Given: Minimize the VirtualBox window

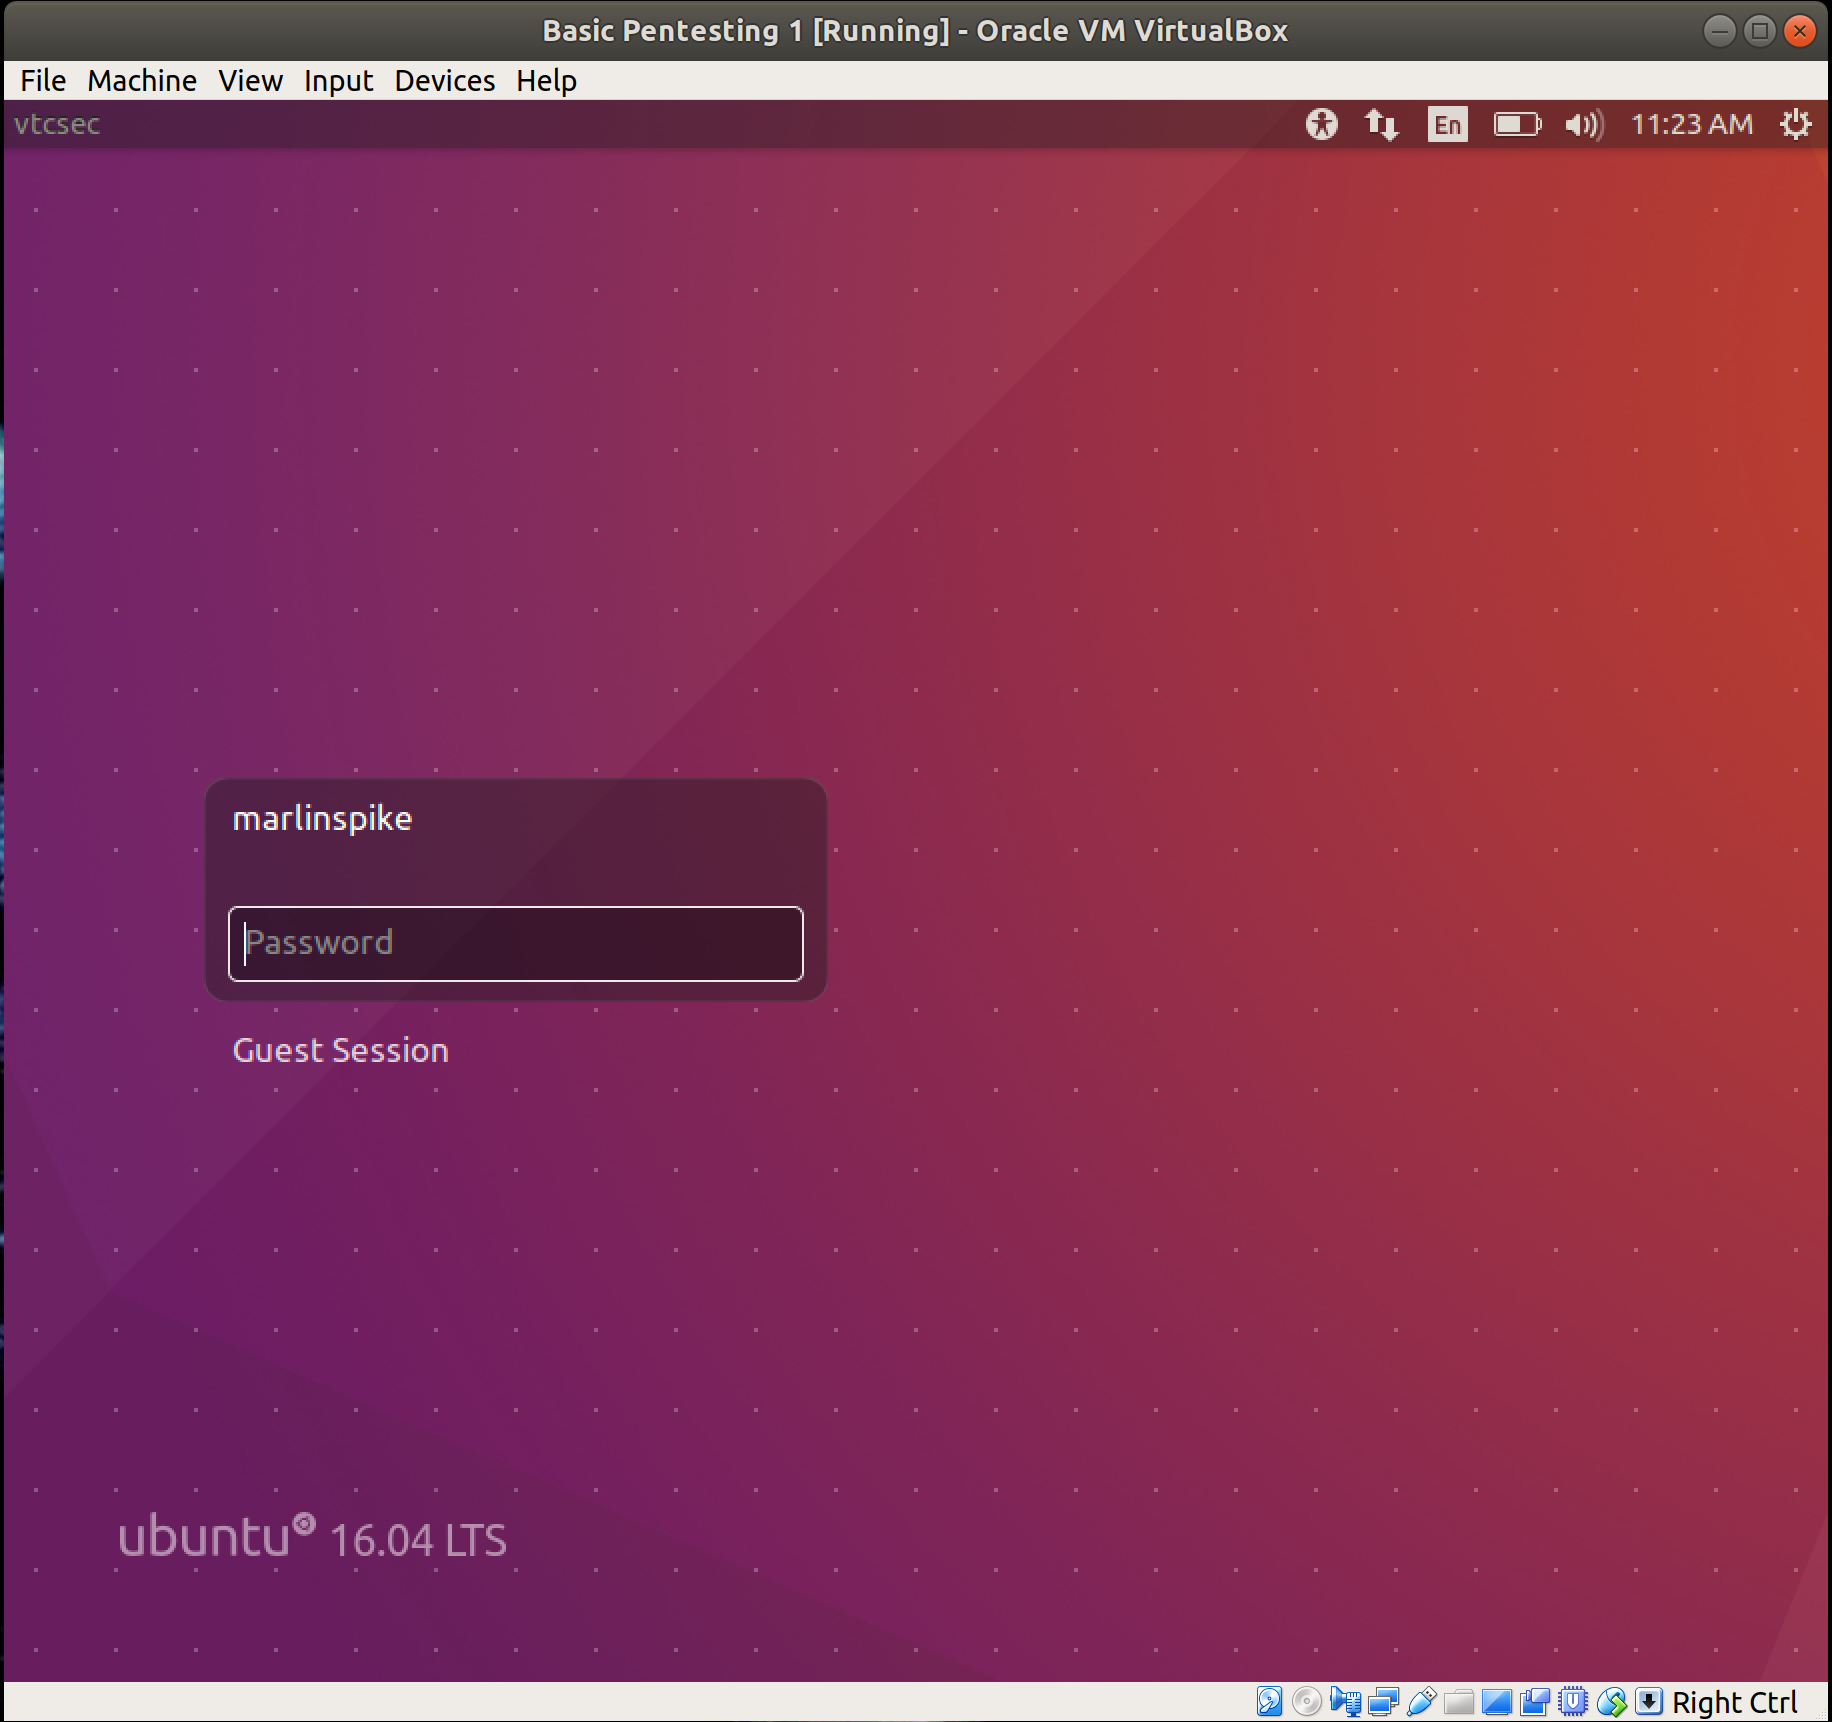Looking at the screenshot, I should click(x=1719, y=31).
